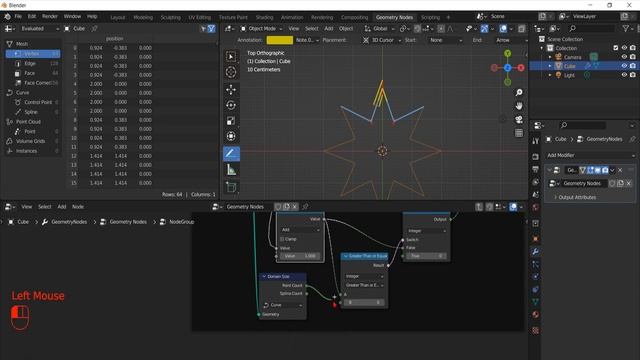Click the green Y axis on navigation gizmo
This screenshot has width=640, height=360.
coord(507,53)
